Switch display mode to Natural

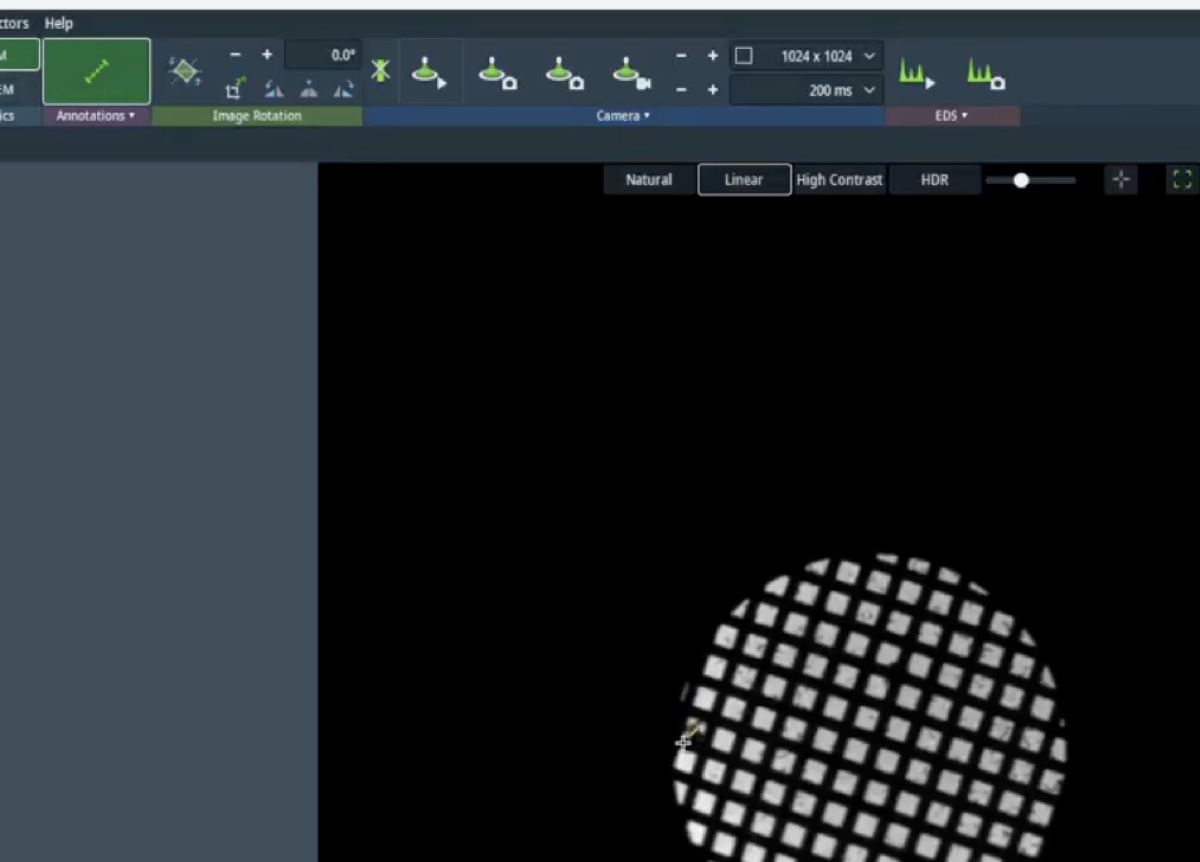[649, 180]
